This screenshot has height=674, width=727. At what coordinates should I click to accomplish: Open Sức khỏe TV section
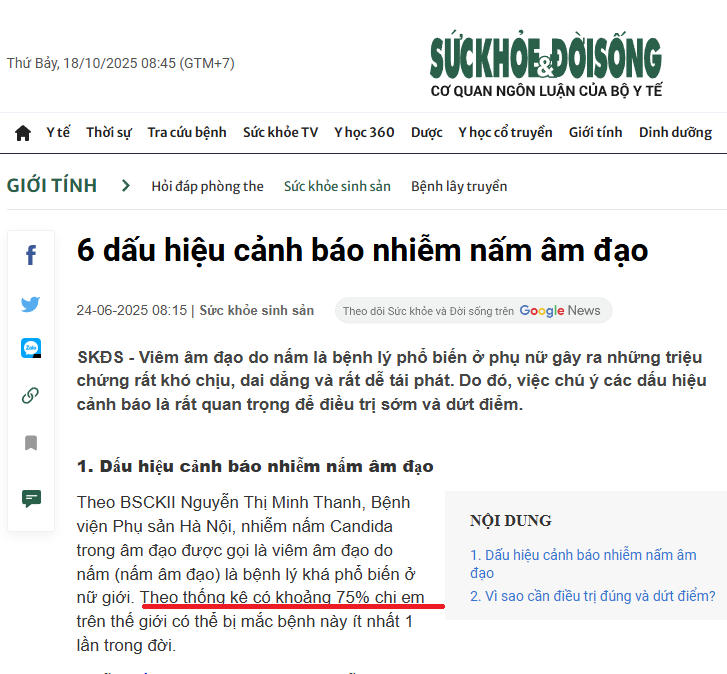[280, 133]
